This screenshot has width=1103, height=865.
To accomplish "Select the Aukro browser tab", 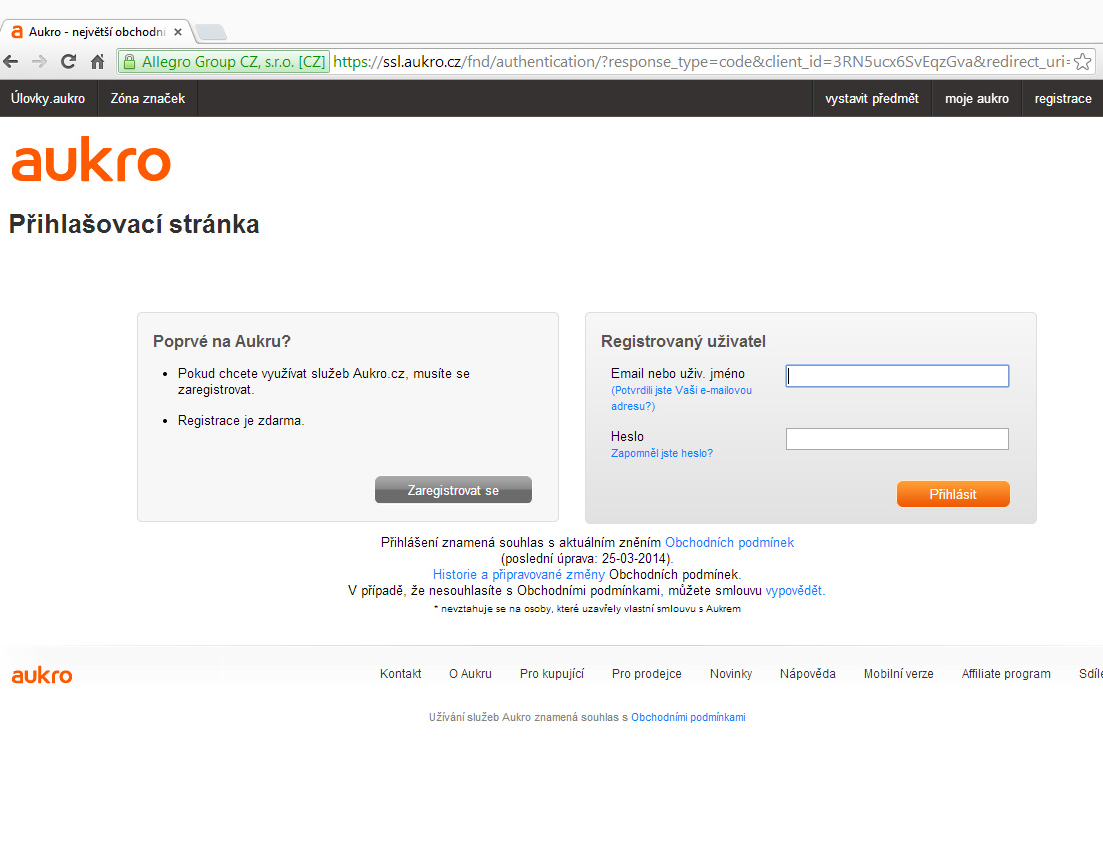I will pyautogui.click(x=96, y=32).
